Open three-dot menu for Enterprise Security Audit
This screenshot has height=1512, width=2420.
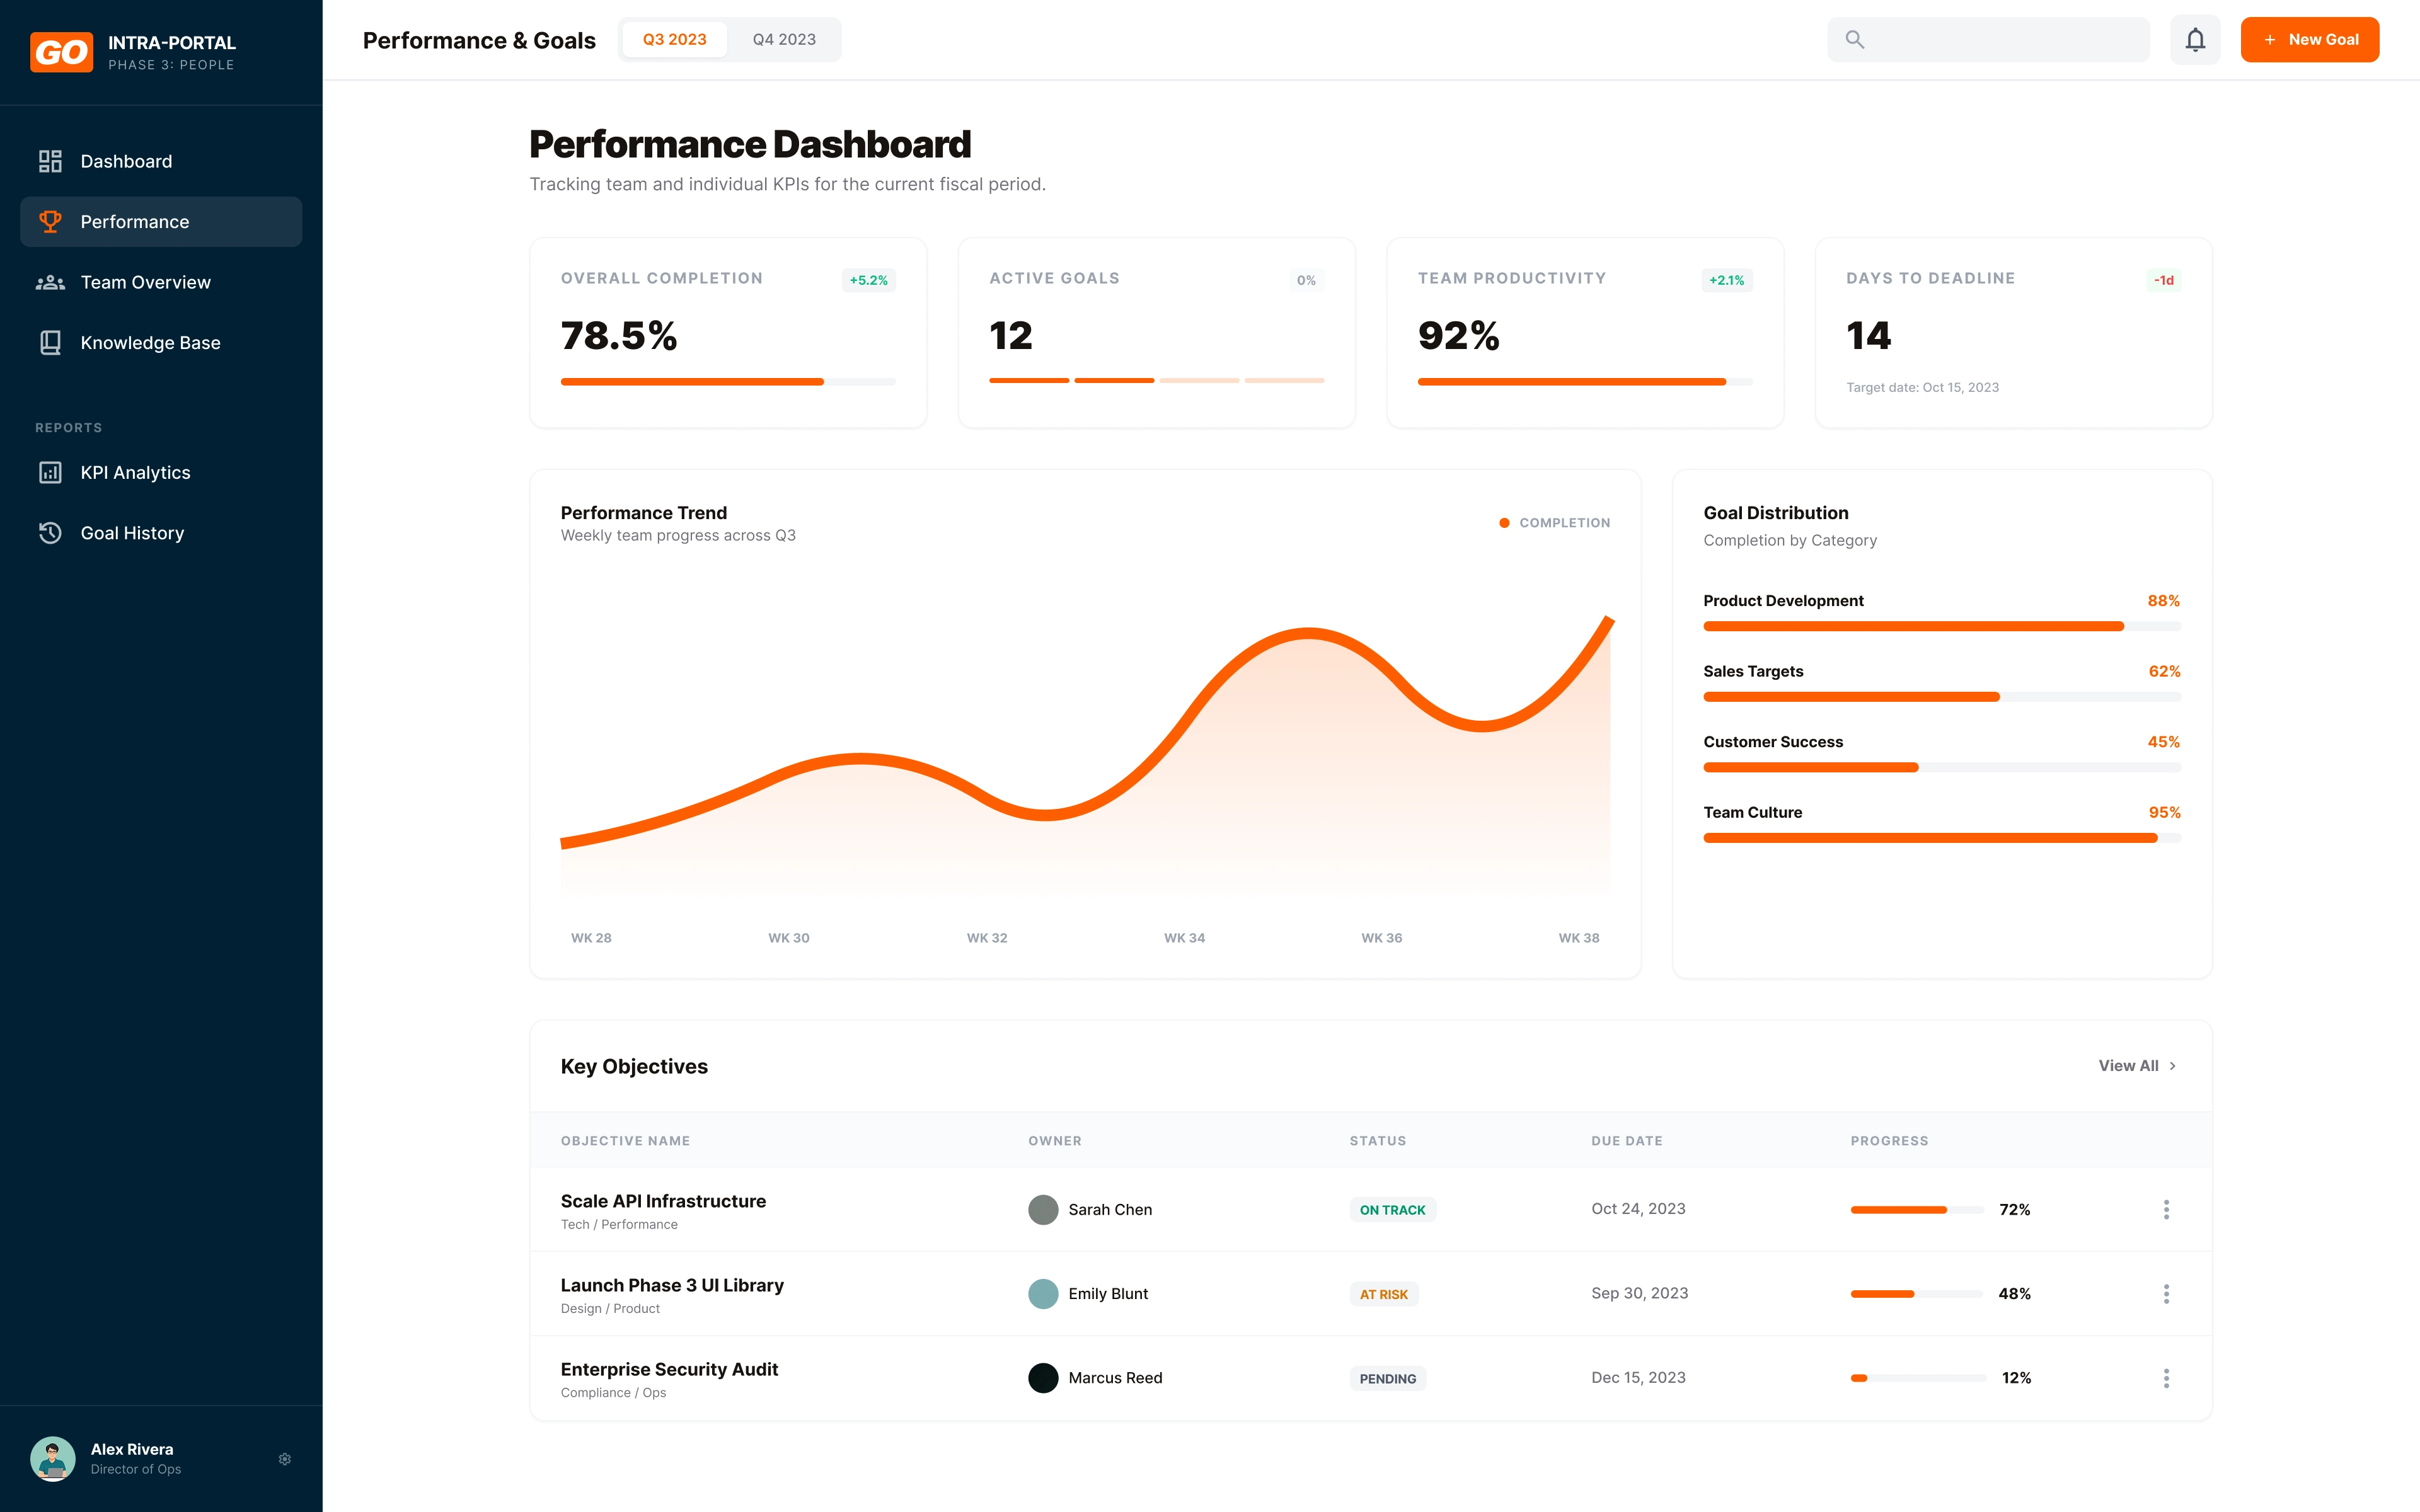coord(2166,1378)
